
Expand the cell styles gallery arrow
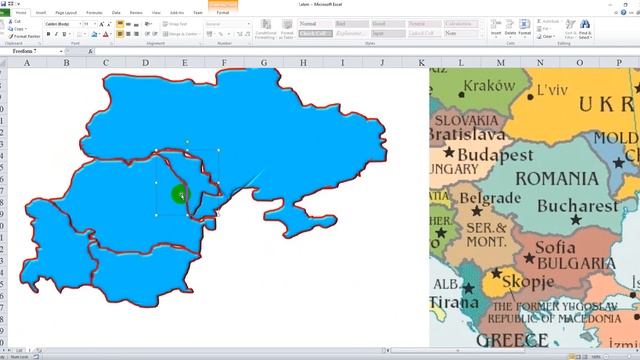point(483,36)
